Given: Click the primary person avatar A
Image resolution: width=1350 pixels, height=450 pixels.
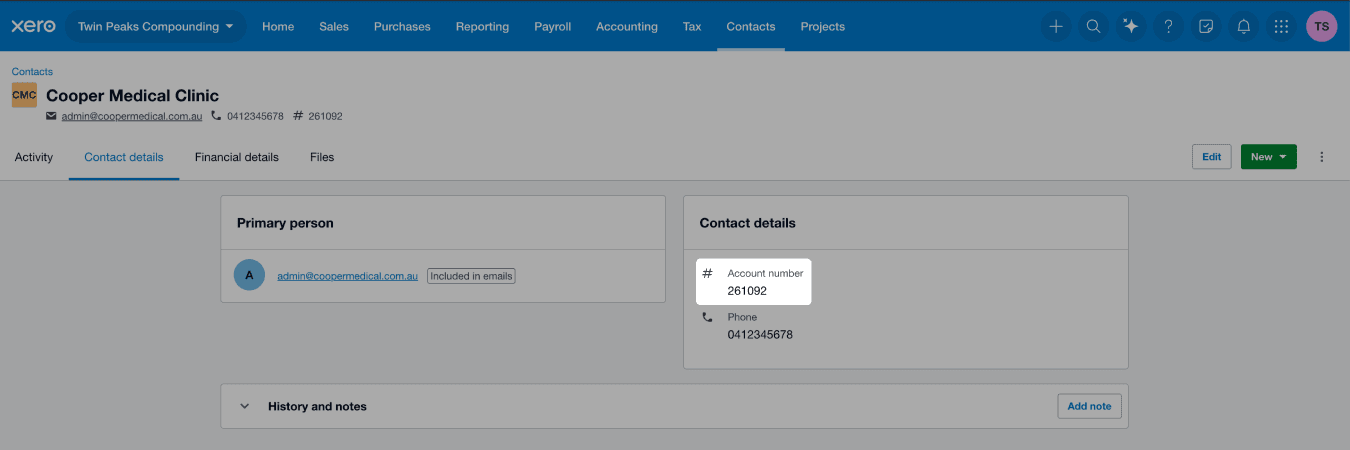Looking at the screenshot, I should (x=249, y=275).
